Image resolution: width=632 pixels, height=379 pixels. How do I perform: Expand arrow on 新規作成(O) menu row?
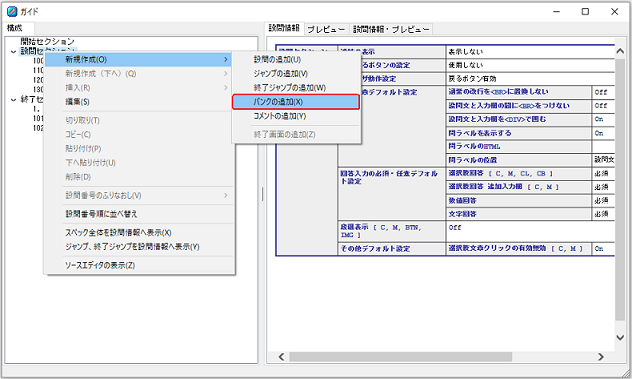pyautogui.click(x=225, y=60)
